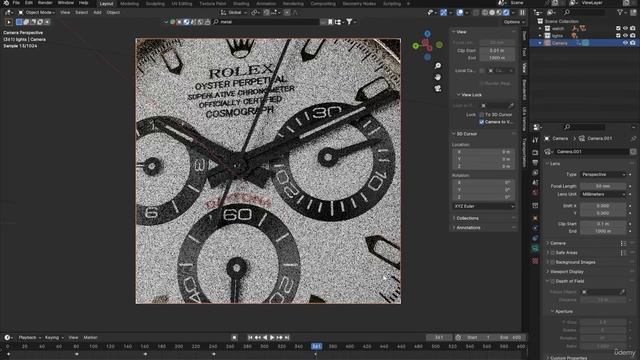Open Output properties tab
Screen dimensions: 640x360
click(x=535, y=163)
